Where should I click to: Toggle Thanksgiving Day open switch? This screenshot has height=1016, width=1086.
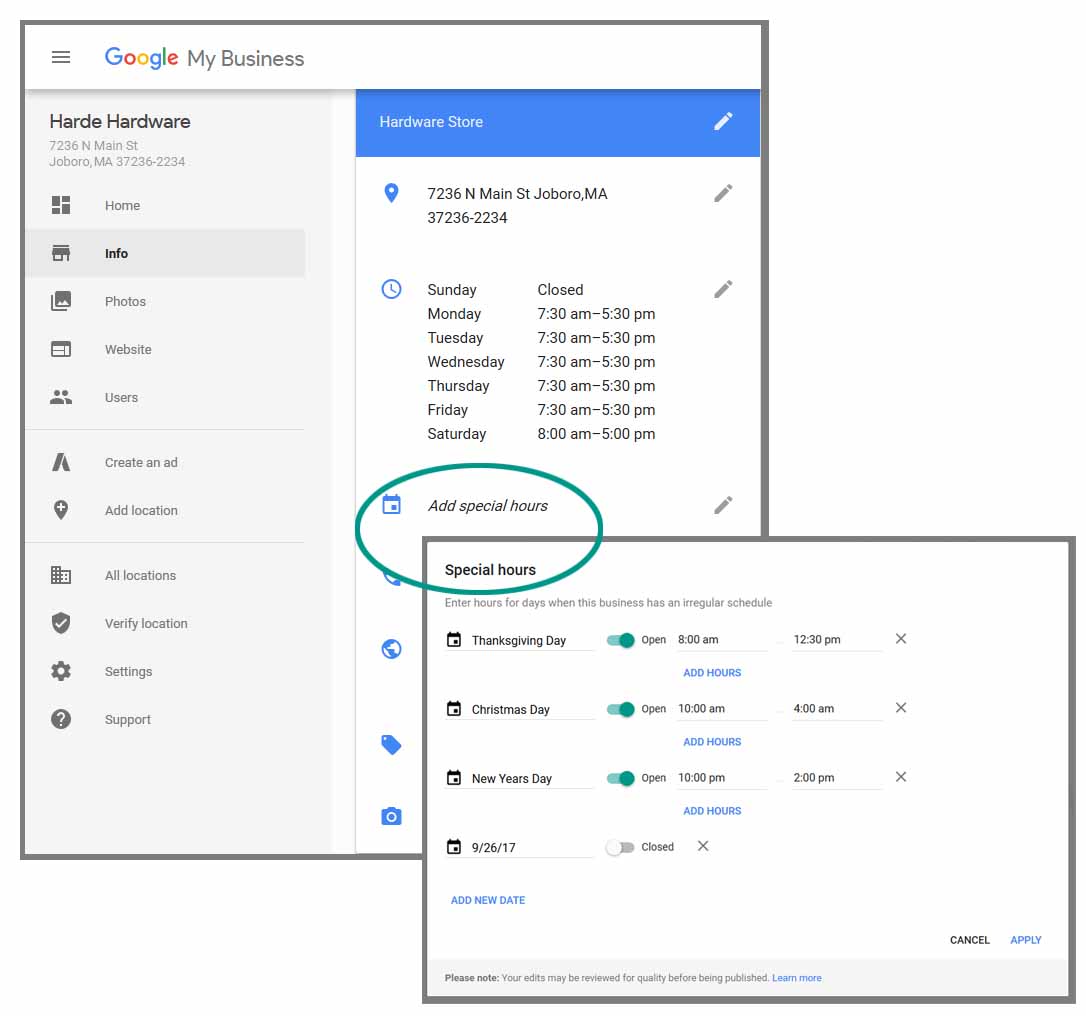click(x=621, y=640)
